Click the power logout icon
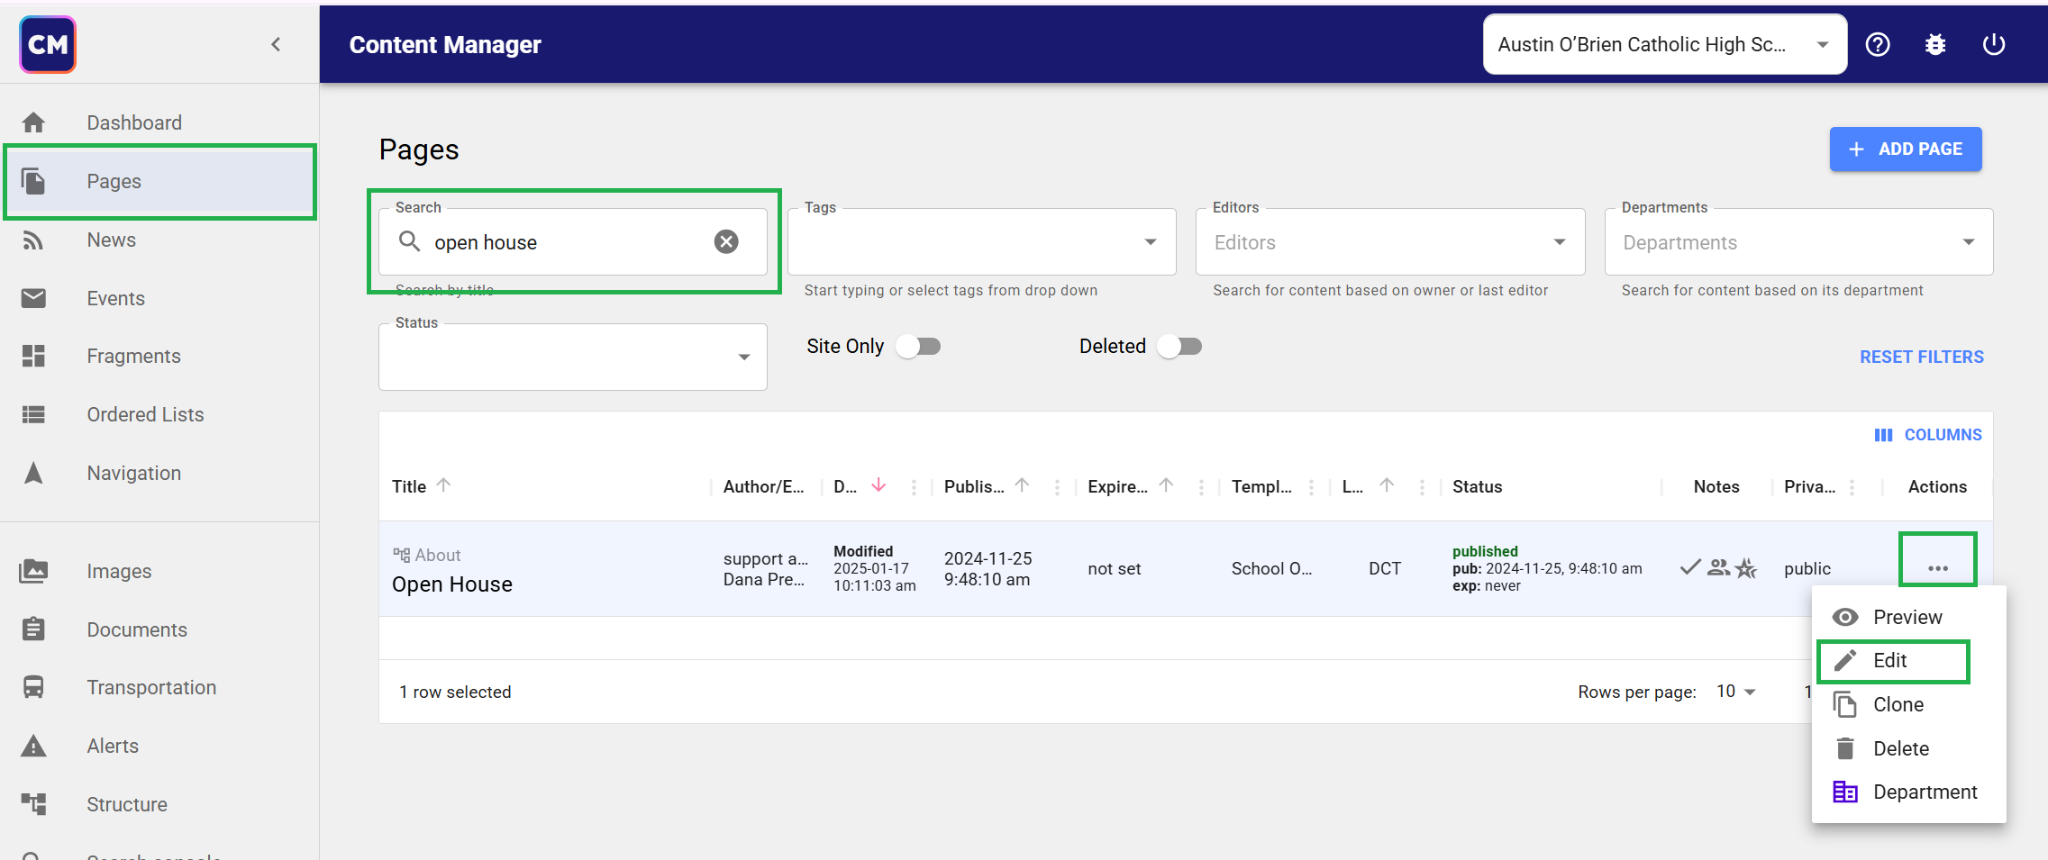This screenshot has width=2048, height=860. point(1993,44)
